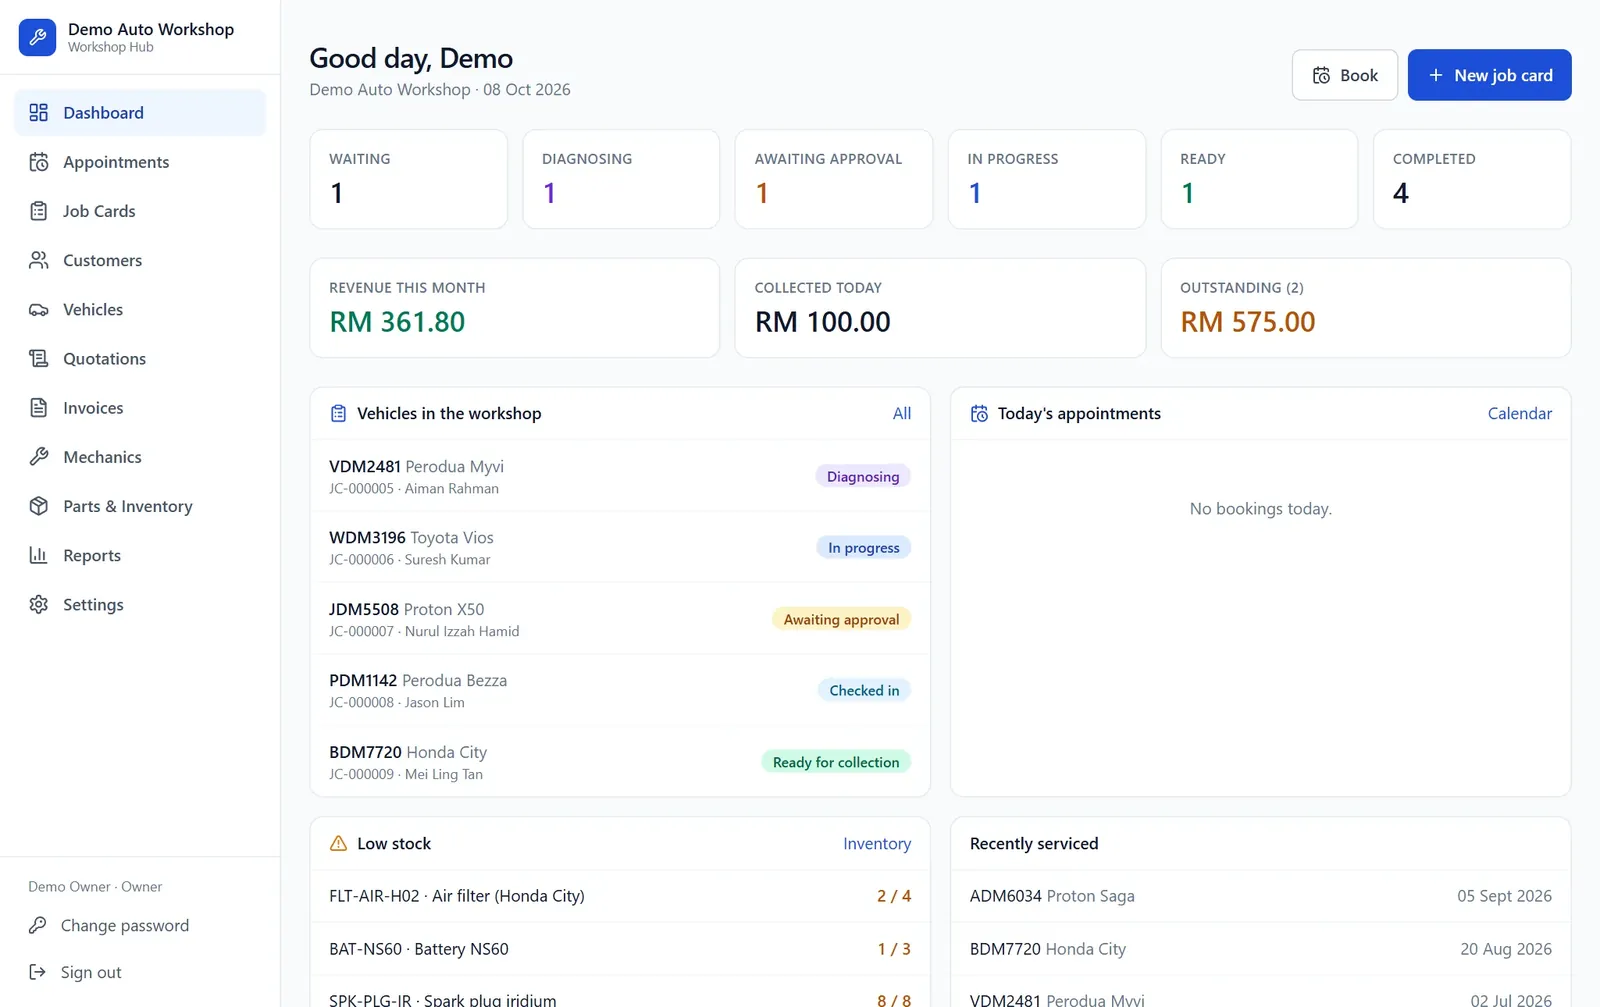The height and width of the screenshot is (1007, 1600).
Task: Open the PDM1142 Perodua Bezza job row
Action: click(620, 691)
